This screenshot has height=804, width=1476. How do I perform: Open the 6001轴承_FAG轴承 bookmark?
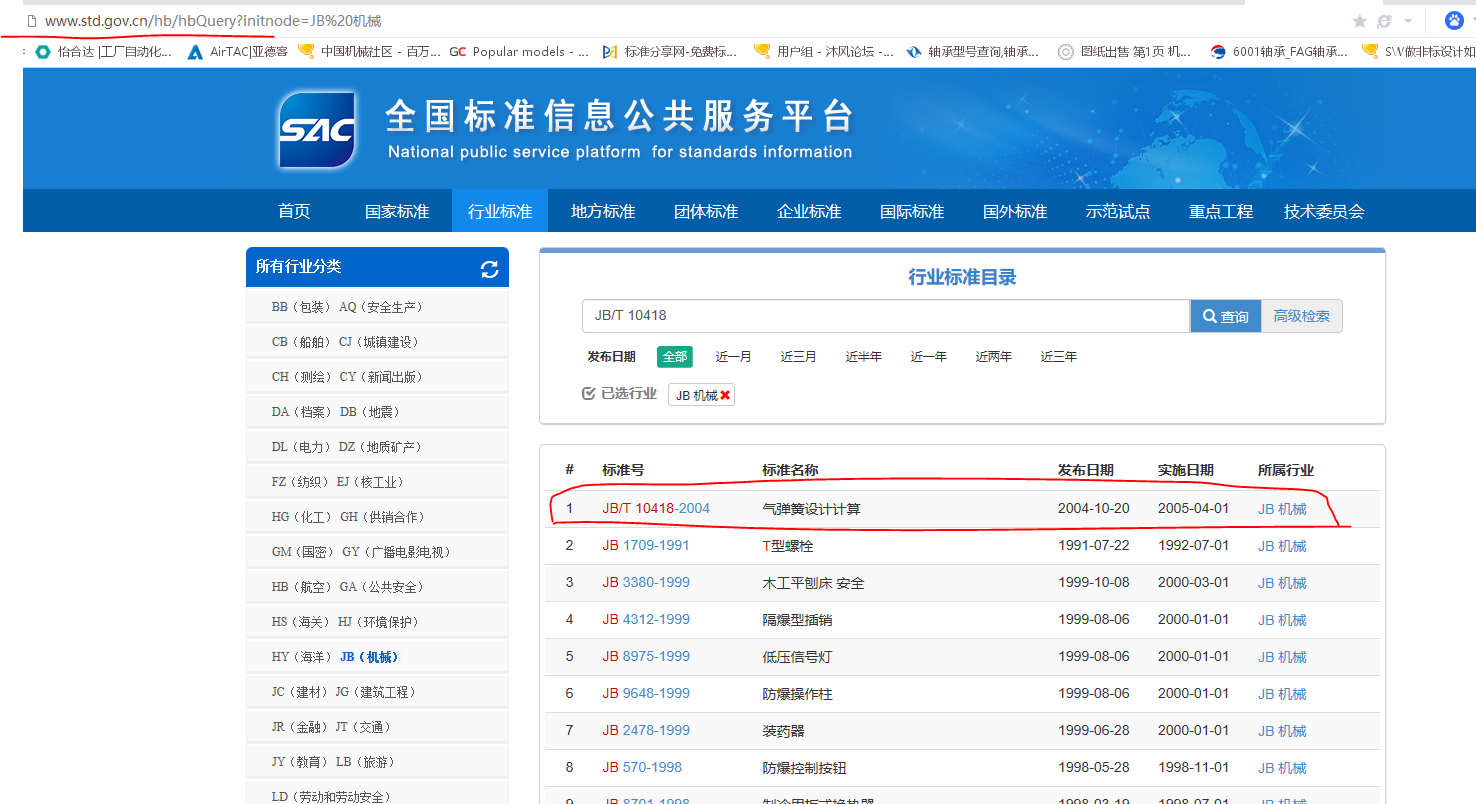(1278, 51)
